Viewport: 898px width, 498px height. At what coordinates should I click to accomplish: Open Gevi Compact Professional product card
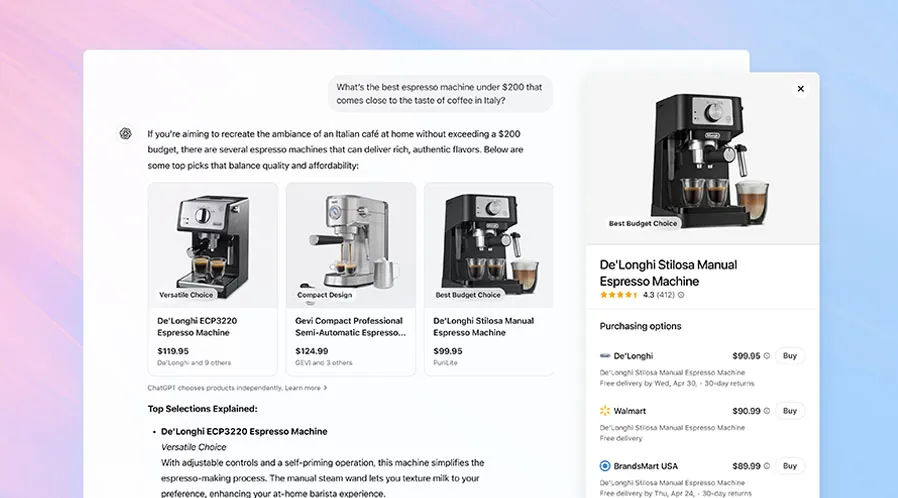click(350, 279)
